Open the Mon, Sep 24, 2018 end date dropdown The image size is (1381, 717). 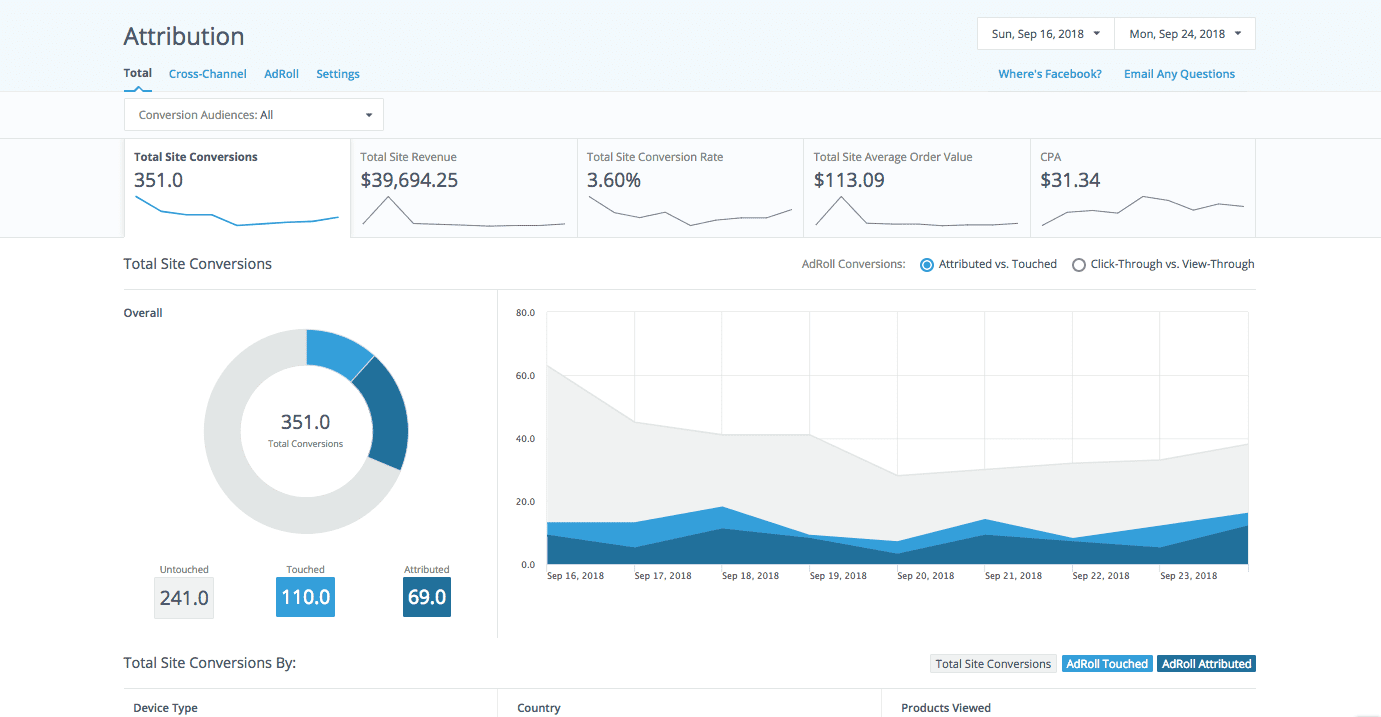click(1184, 34)
